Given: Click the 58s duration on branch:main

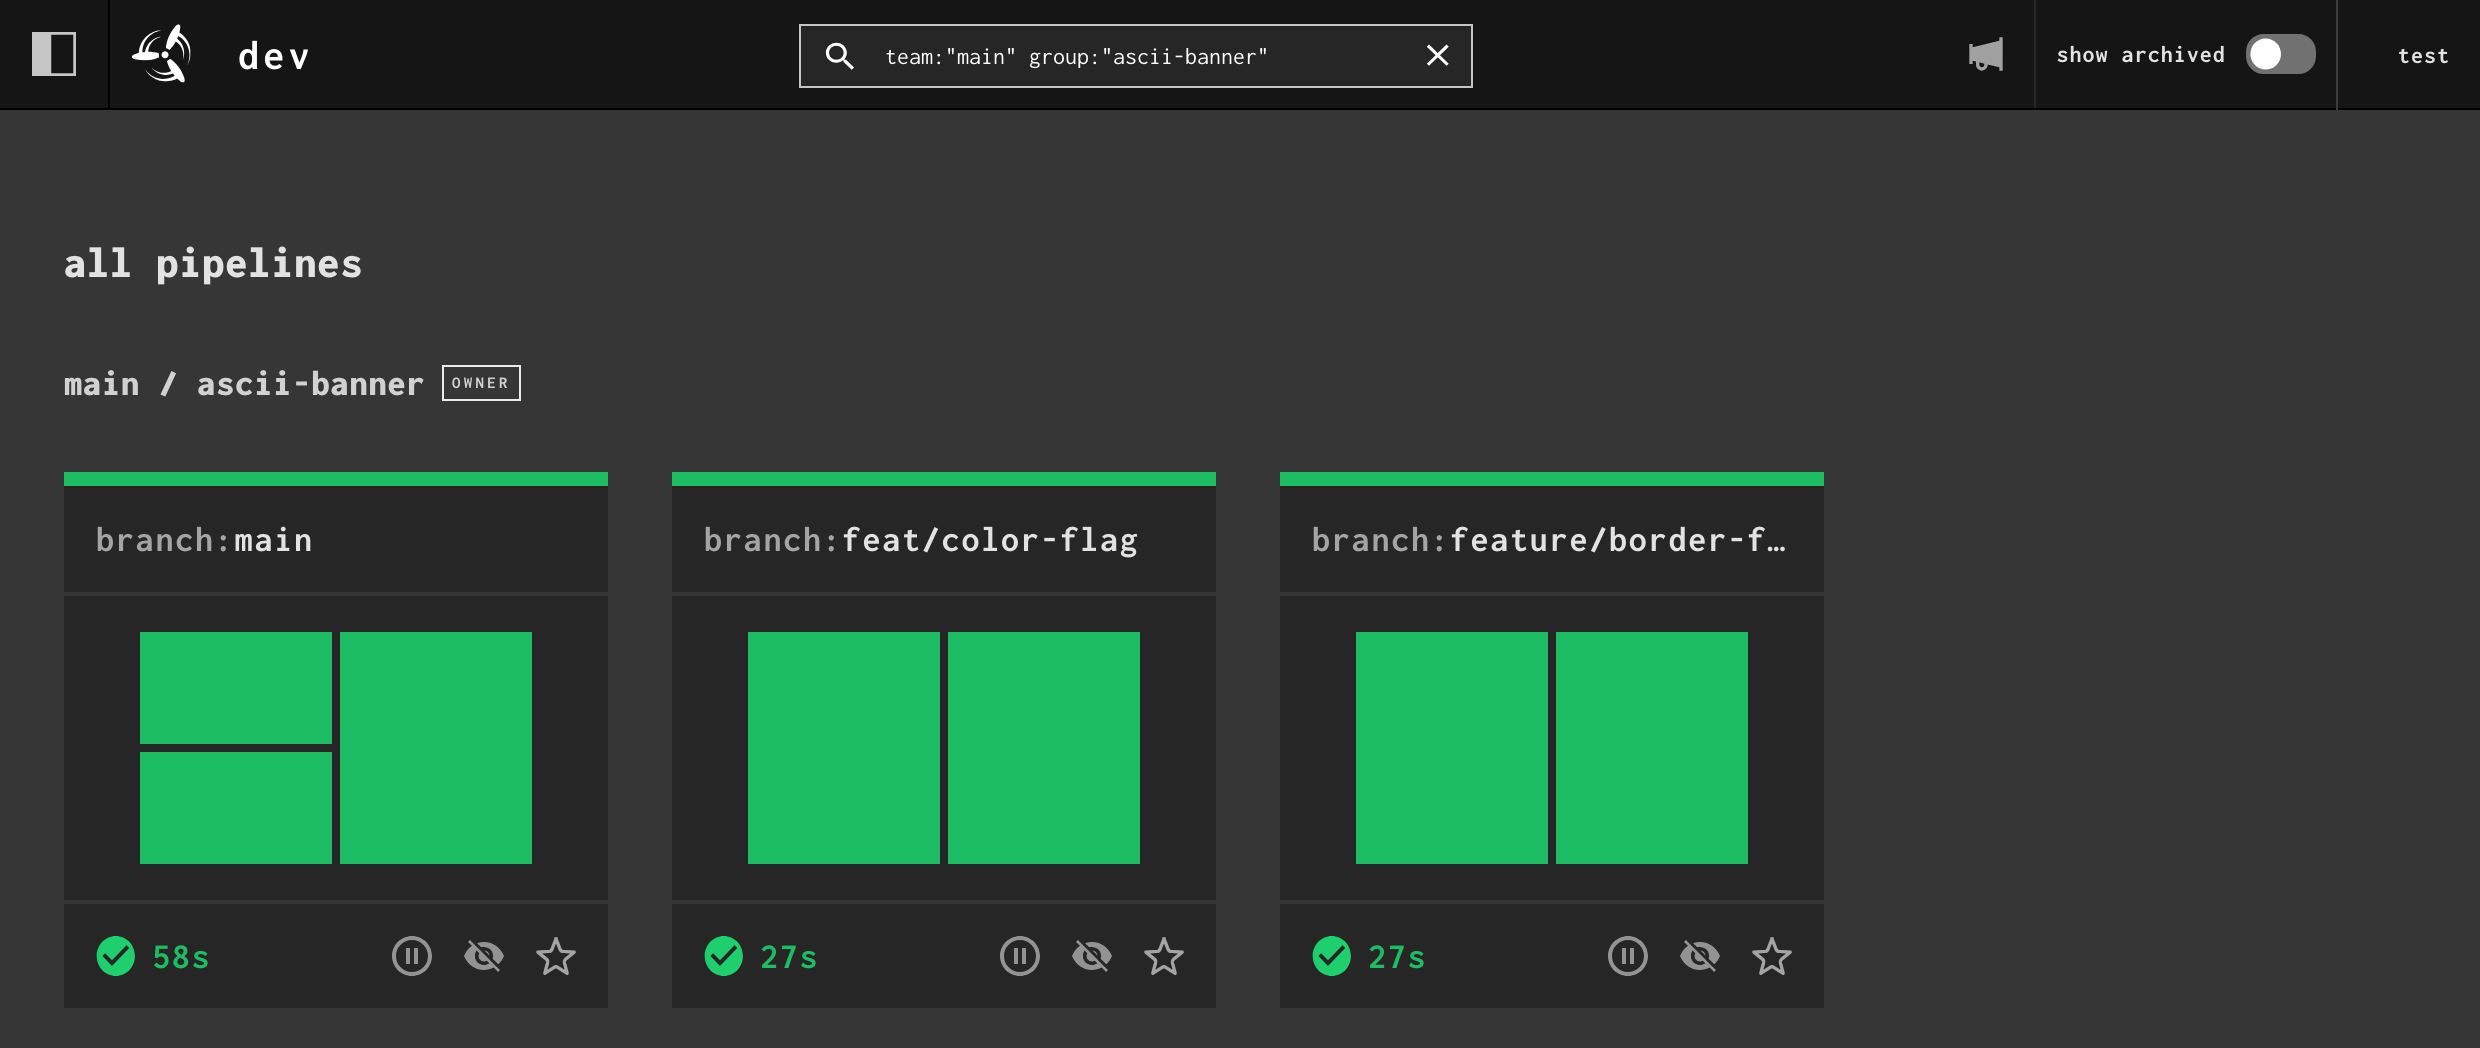Looking at the screenshot, I should [181, 957].
